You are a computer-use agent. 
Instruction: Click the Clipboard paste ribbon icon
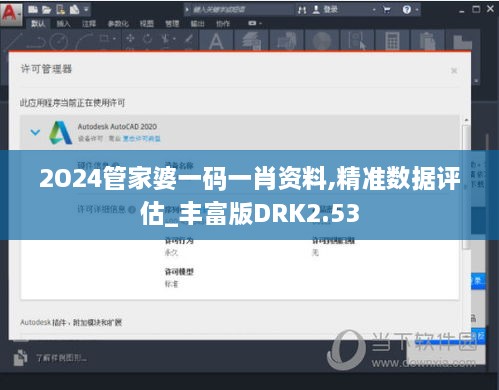coord(428,41)
